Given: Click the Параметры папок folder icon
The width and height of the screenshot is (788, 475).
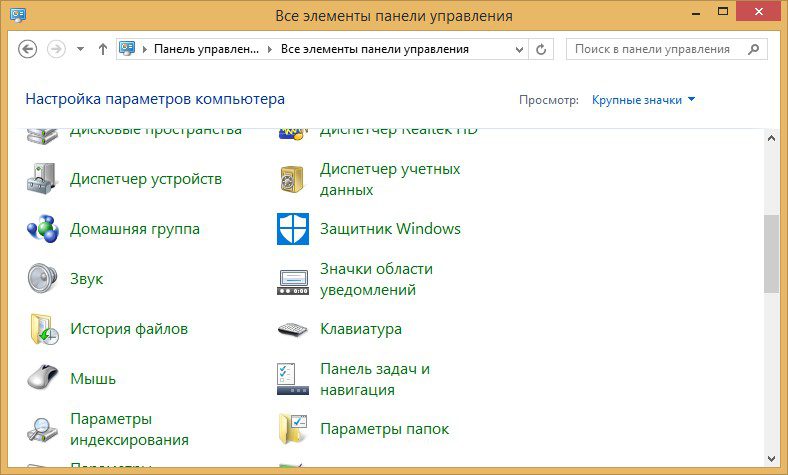Looking at the screenshot, I should click(292, 429).
